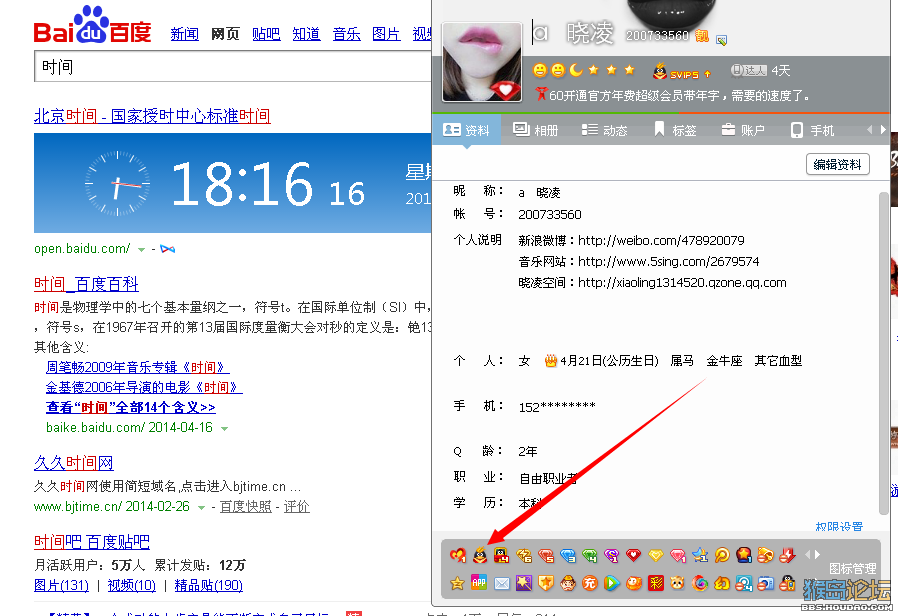The image size is (898, 616).
Task: Click the edit signature pencil icon beside account number
Action: (x=722, y=40)
